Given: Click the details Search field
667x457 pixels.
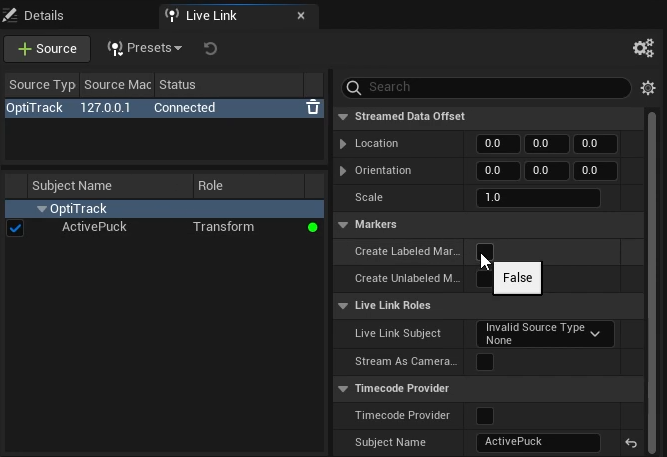Looking at the screenshot, I should 490,88.
